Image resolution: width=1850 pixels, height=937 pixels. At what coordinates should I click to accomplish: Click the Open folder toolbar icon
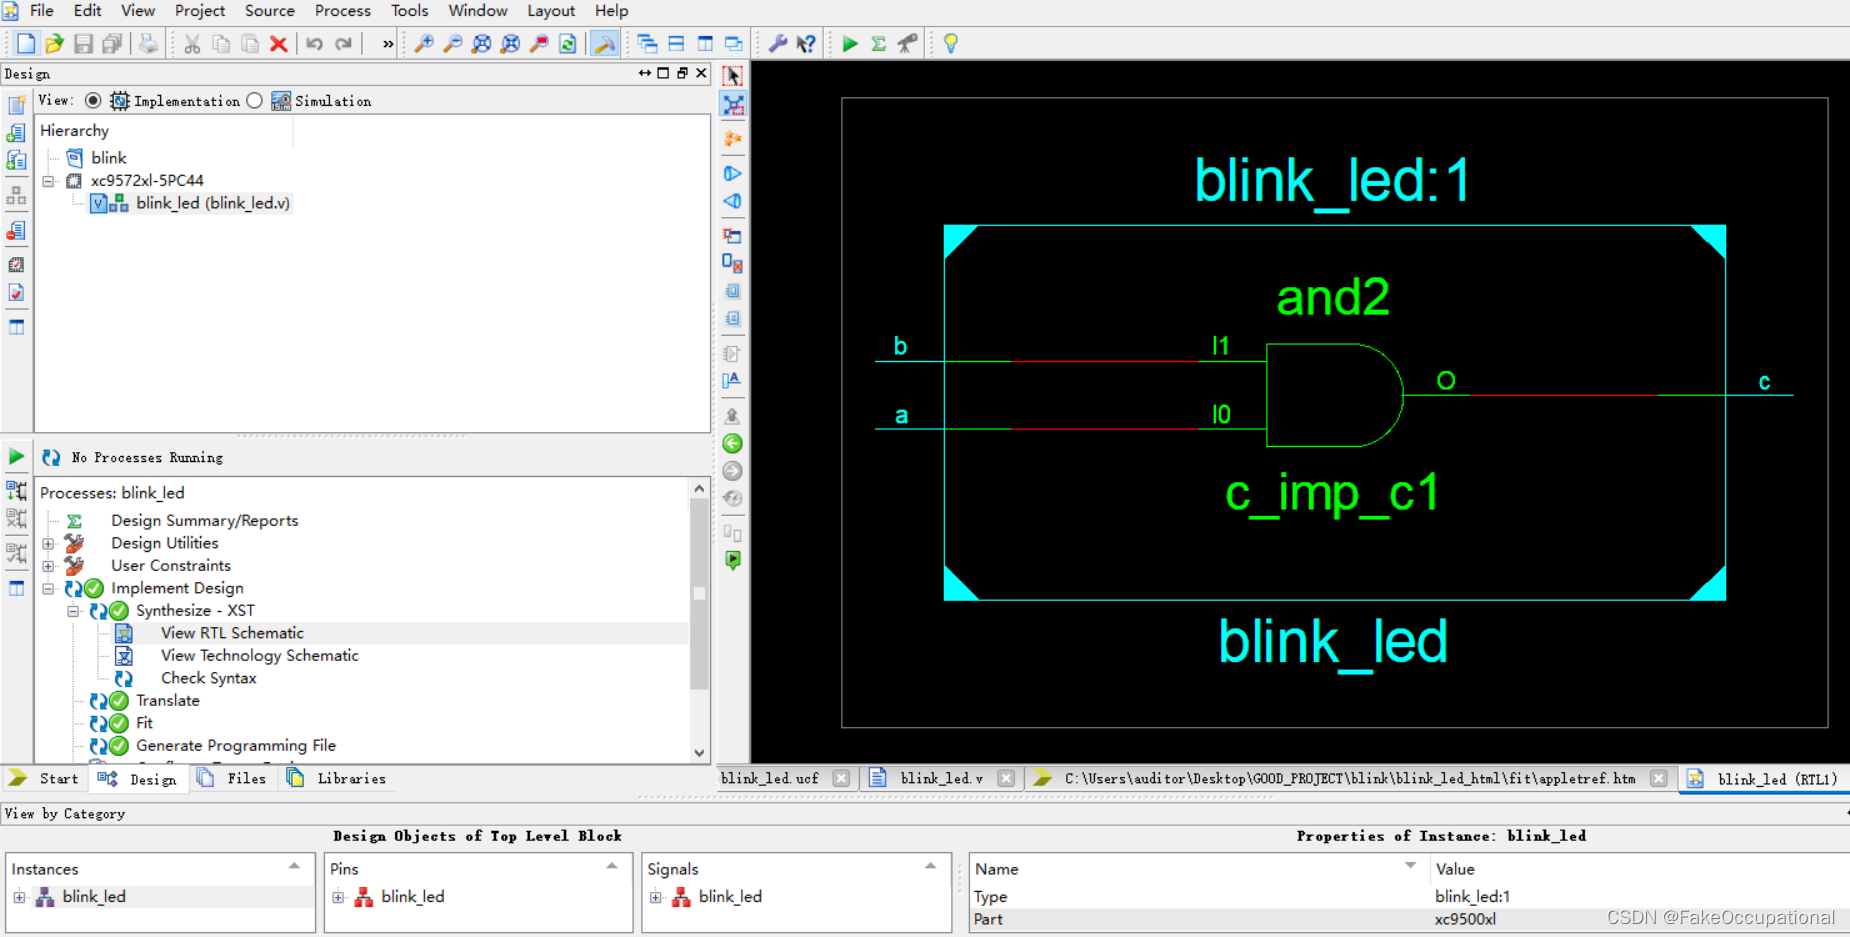point(54,43)
